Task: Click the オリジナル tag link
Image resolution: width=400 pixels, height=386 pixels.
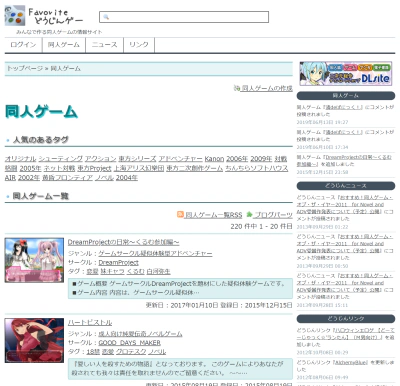Action: coord(20,159)
